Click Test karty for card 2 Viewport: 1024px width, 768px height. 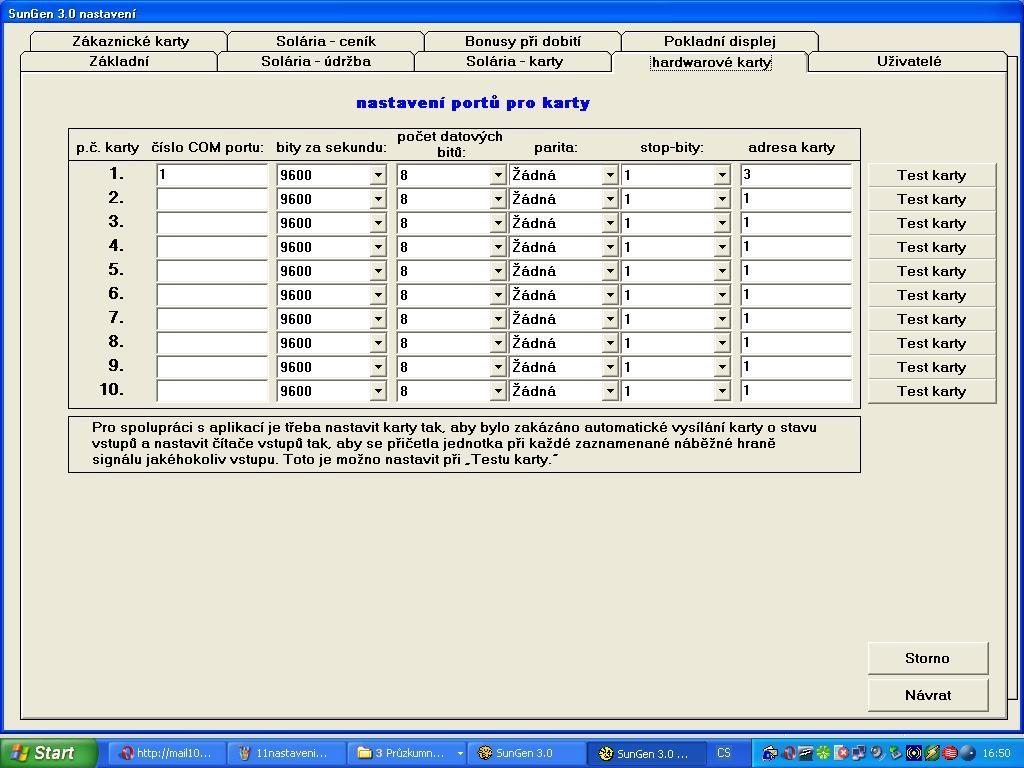(931, 199)
